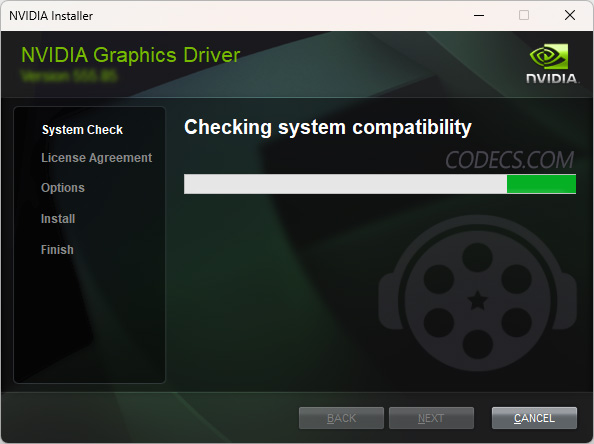Viewport: 594px width, 444px height.
Task: Click the star in the film reel center
Action: 477,300
